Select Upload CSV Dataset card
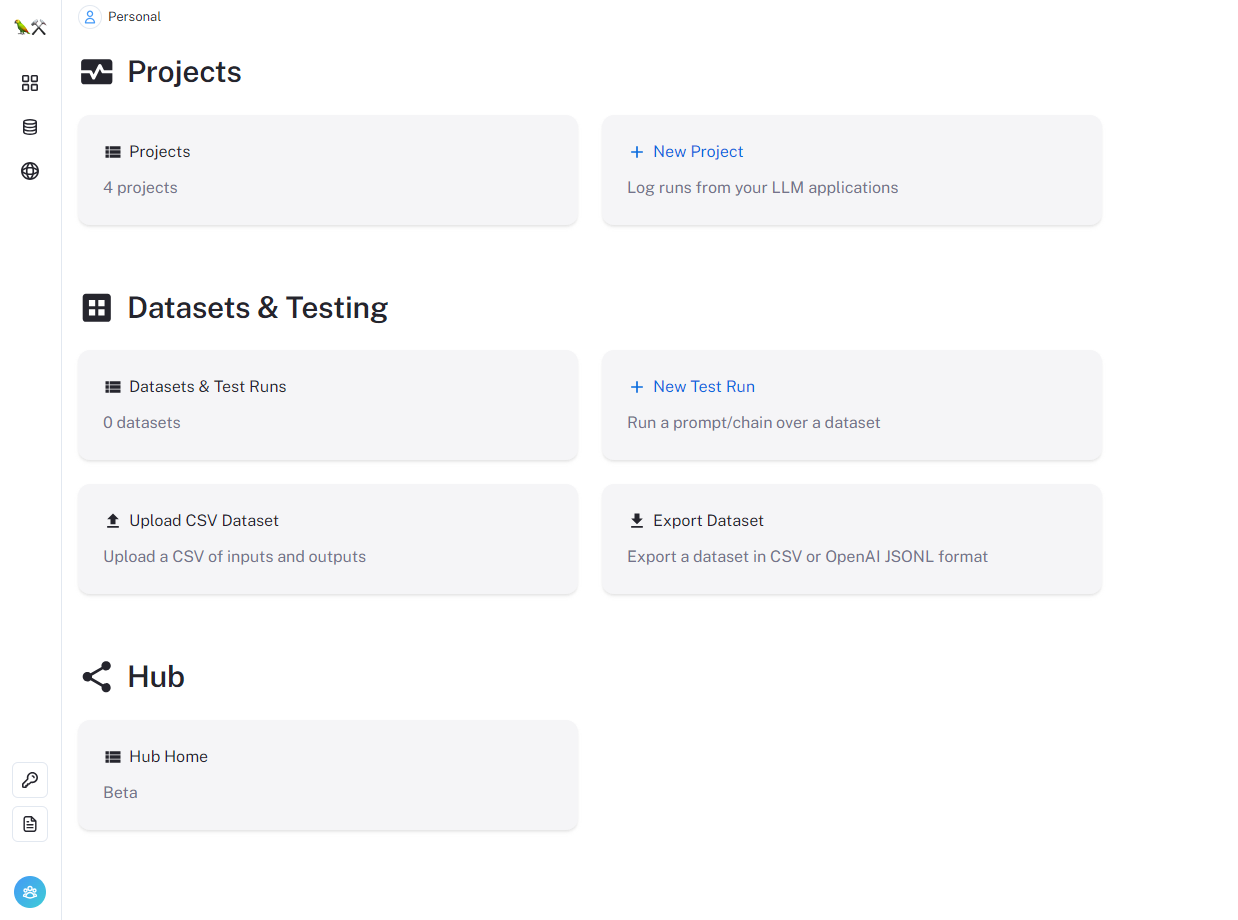The height and width of the screenshot is (920, 1238). (x=328, y=539)
